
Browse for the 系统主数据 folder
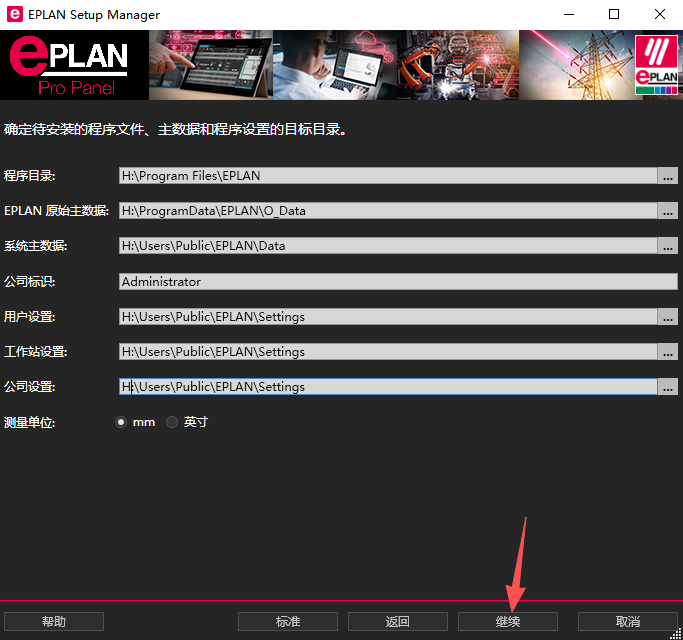pos(667,246)
